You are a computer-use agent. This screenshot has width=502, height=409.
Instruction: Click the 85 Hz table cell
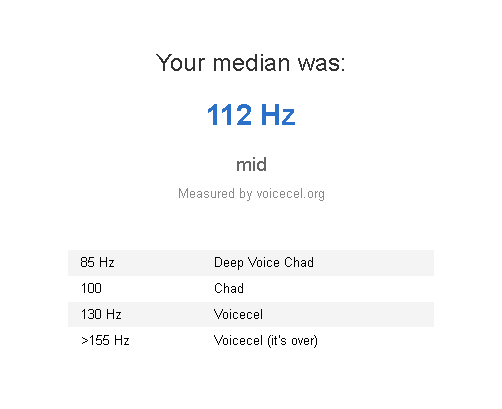click(97, 262)
